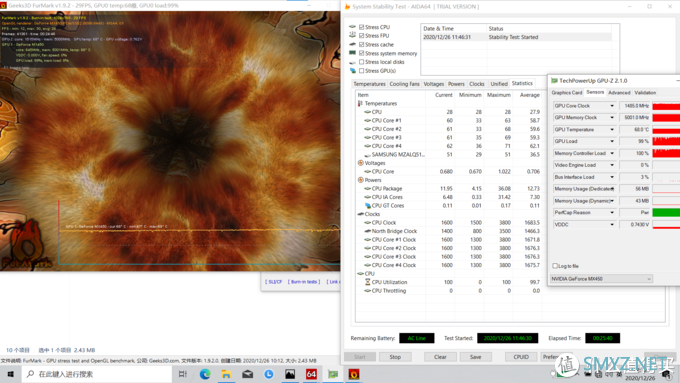Click the Clocks group icon in AIDA64
The image size is (680, 383).
click(360, 214)
